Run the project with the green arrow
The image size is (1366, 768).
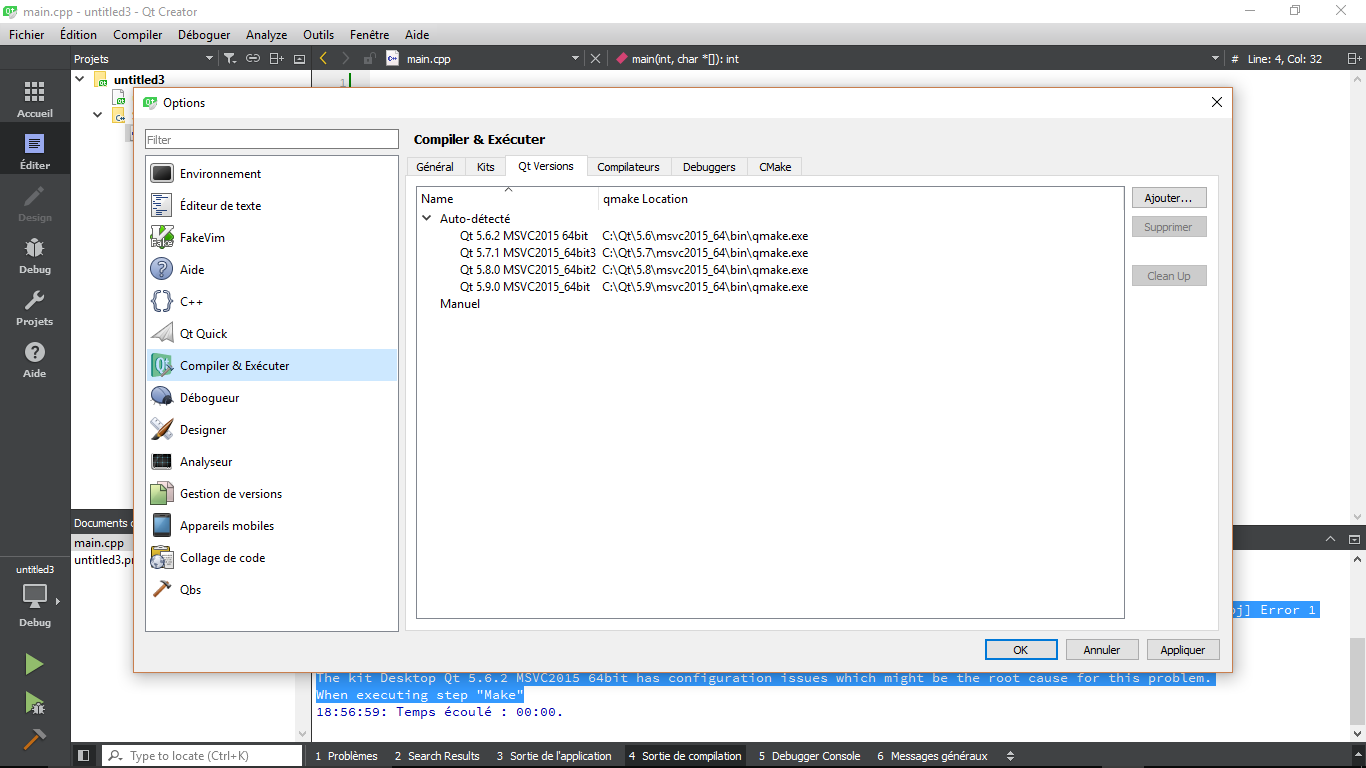click(34, 664)
